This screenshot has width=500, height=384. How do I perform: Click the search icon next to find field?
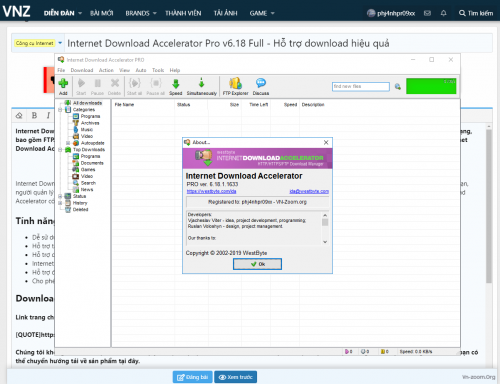(398, 87)
